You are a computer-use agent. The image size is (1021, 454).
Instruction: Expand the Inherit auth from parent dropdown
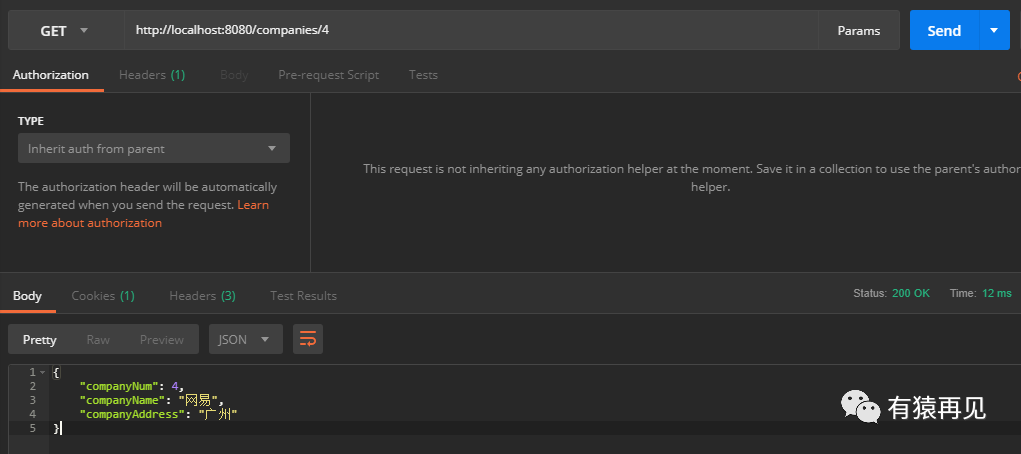point(154,149)
